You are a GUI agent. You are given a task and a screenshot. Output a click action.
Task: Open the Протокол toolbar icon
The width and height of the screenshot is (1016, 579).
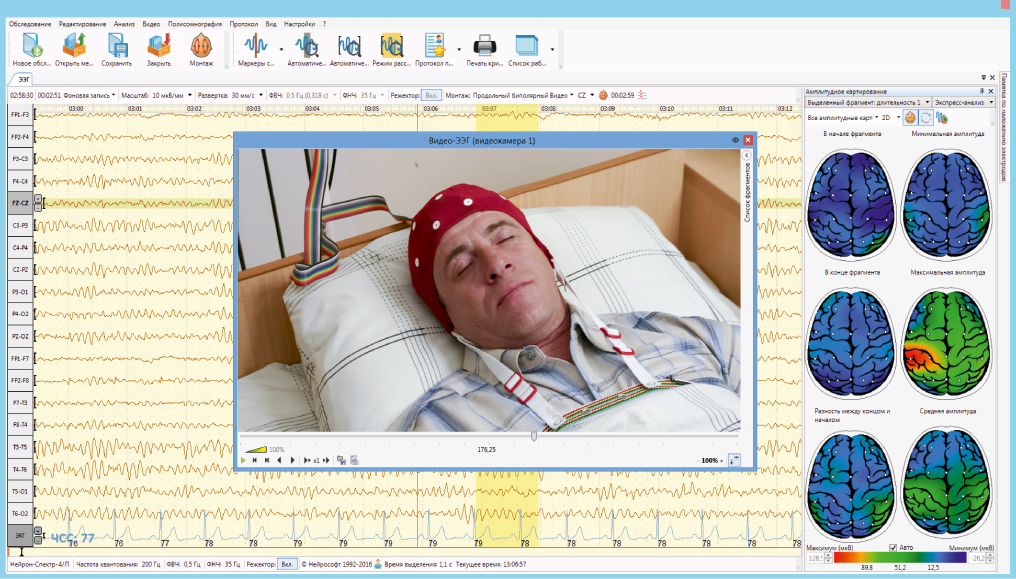[435, 46]
